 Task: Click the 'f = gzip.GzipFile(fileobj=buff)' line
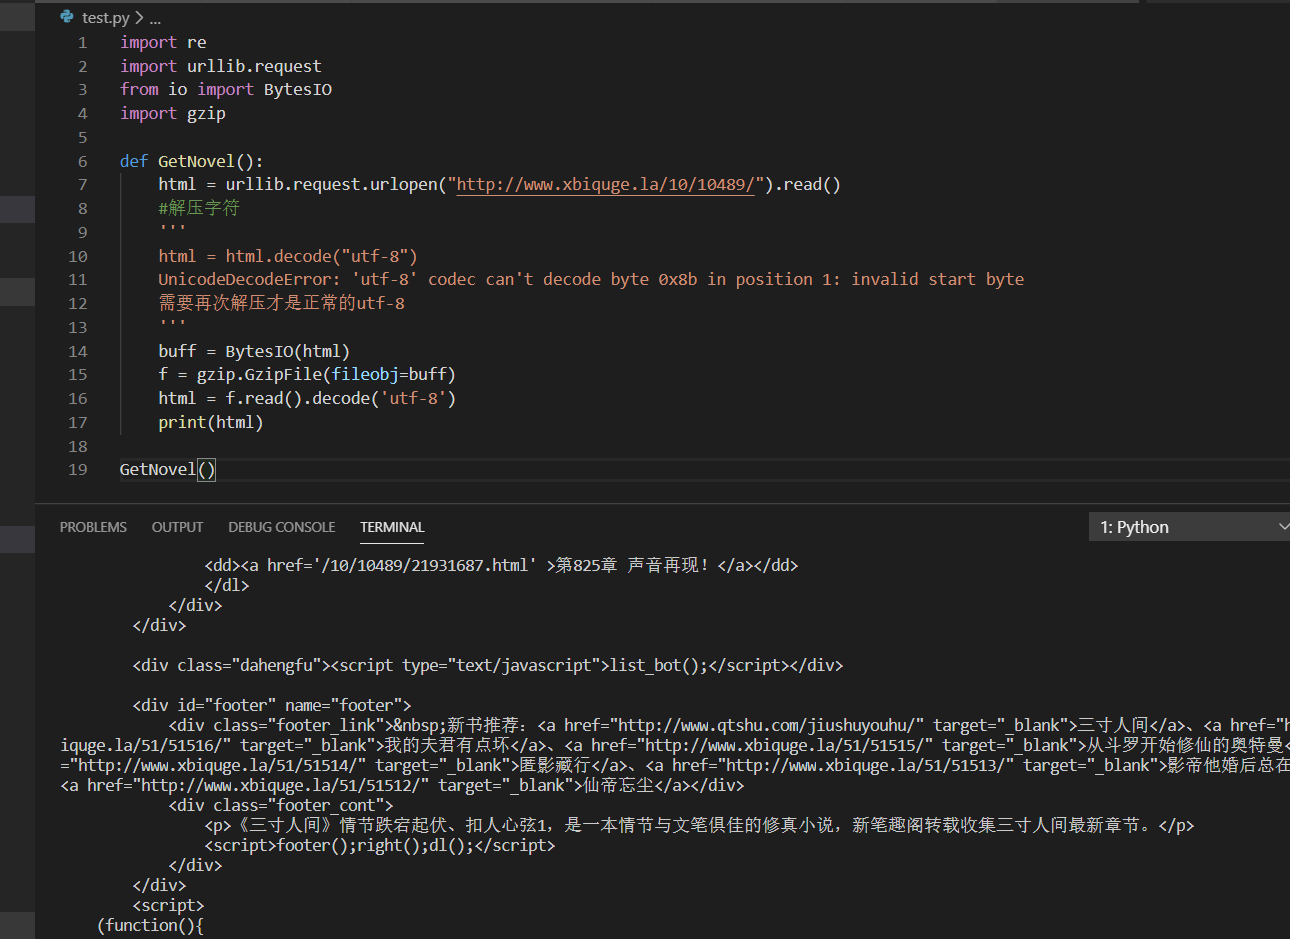click(x=307, y=375)
